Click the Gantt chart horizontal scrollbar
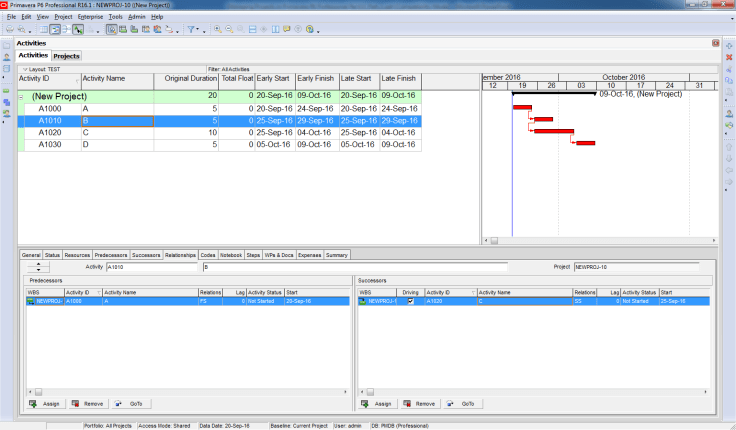This screenshot has height=430, width=736. (x=598, y=241)
